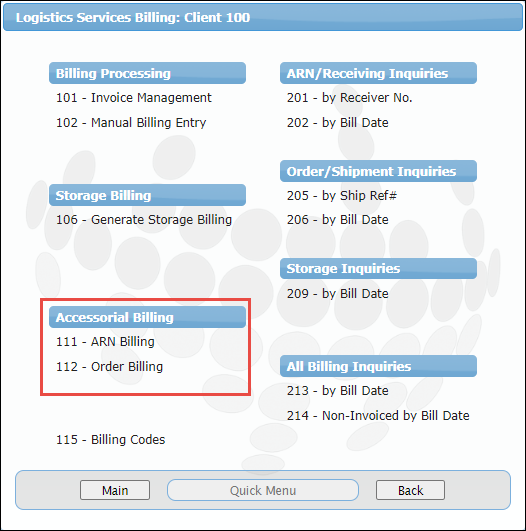This screenshot has height=531, width=526.
Task: Open 213 - by Bill Date
Action: tap(337, 391)
